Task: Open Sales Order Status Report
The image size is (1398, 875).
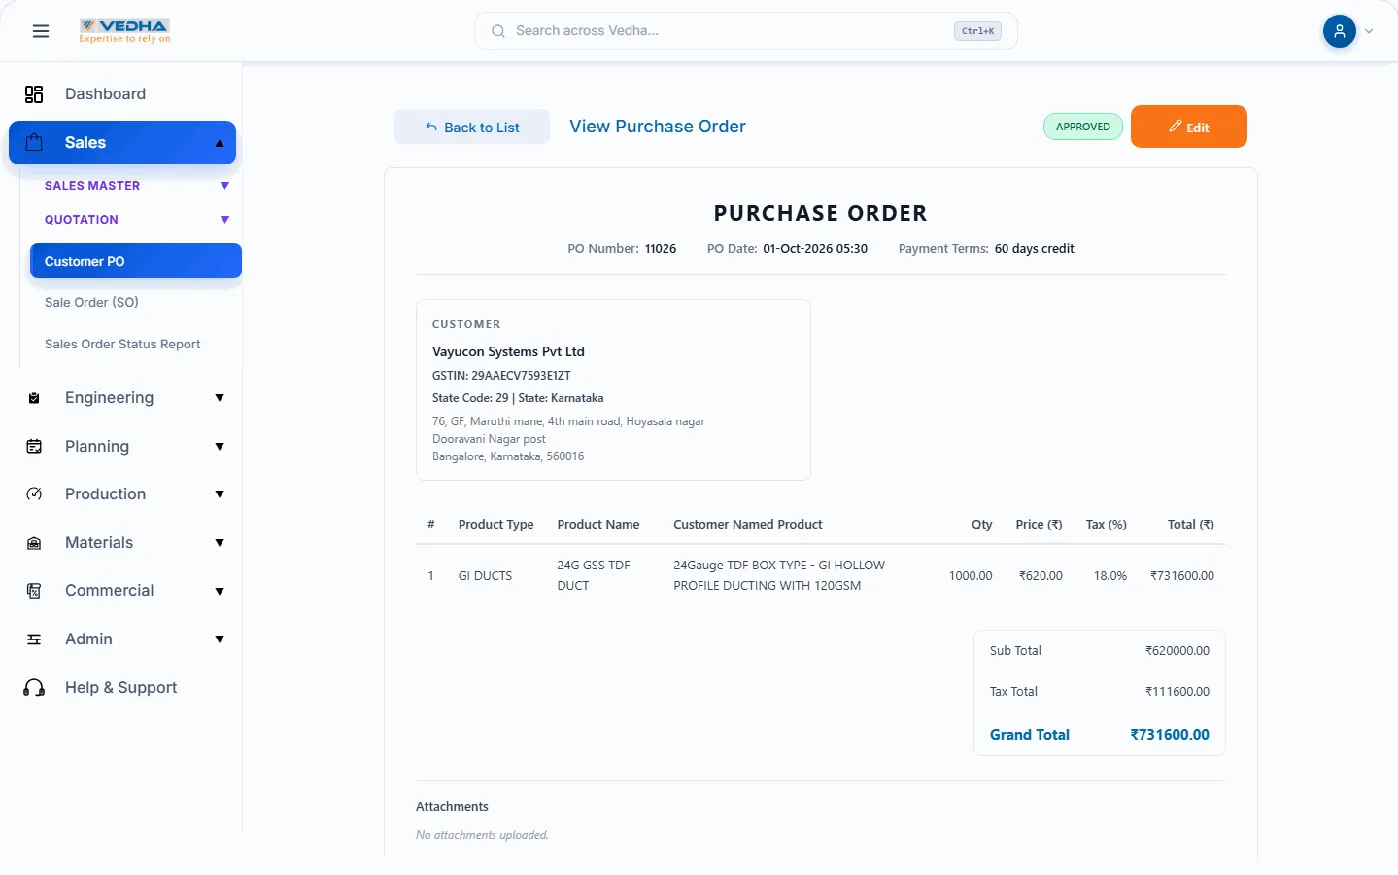Action: click(x=123, y=344)
